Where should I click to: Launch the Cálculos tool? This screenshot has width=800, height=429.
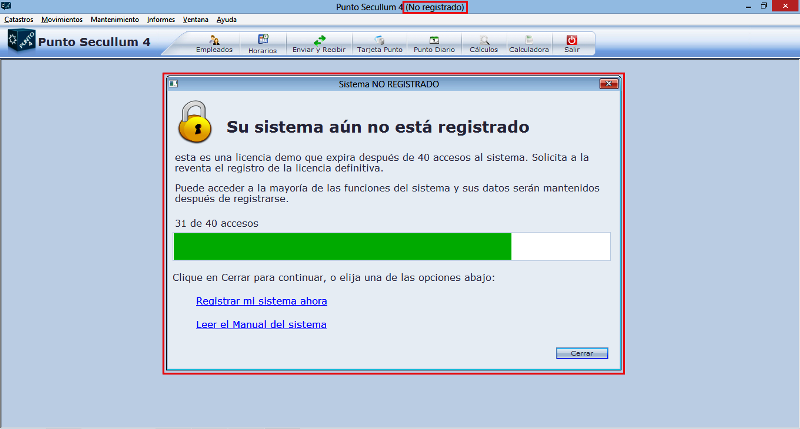pyautogui.click(x=484, y=44)
